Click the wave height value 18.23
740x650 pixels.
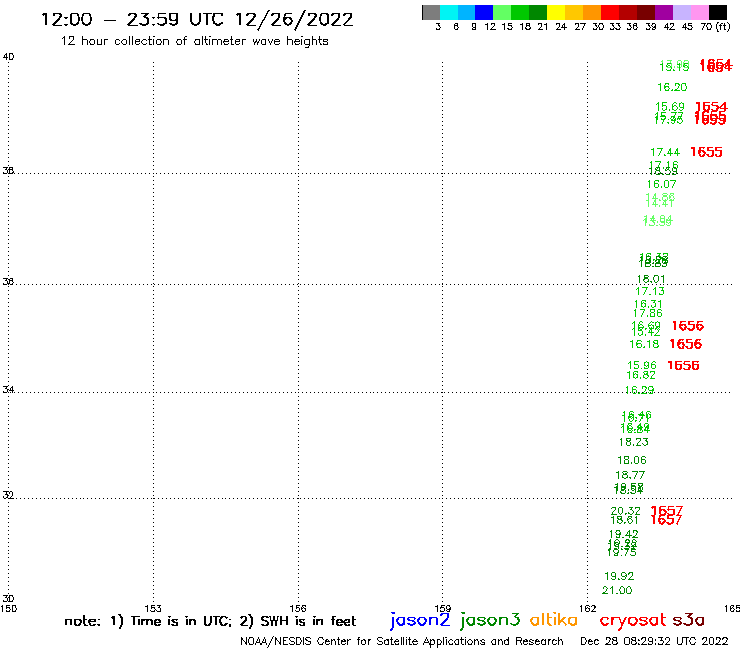634,442
